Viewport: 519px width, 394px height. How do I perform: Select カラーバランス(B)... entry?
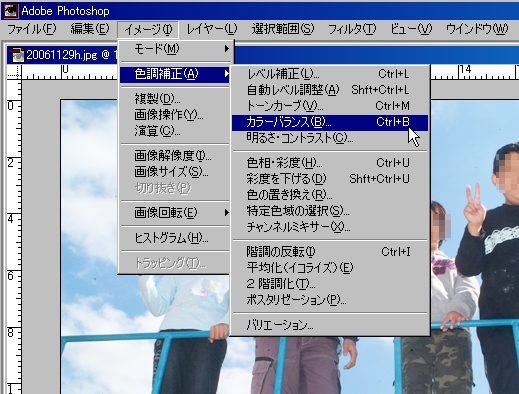329,122
